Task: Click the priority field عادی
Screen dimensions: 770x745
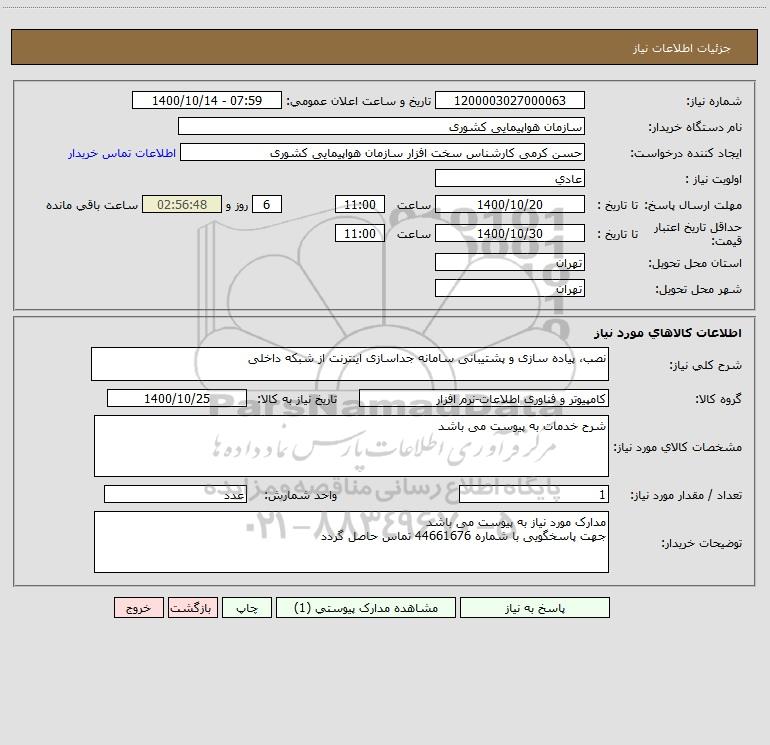Action: pyautogui.click(x=510, y=178)
